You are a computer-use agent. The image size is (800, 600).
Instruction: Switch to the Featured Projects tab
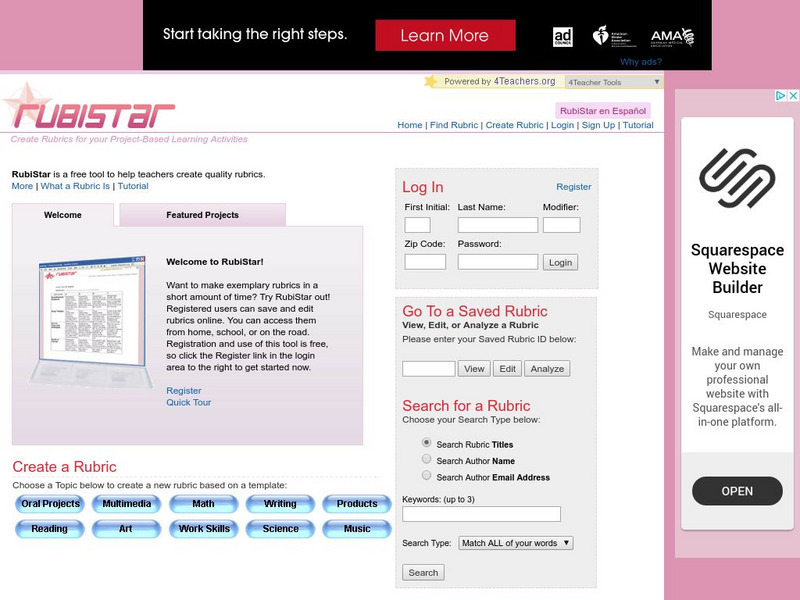(202, 215)
